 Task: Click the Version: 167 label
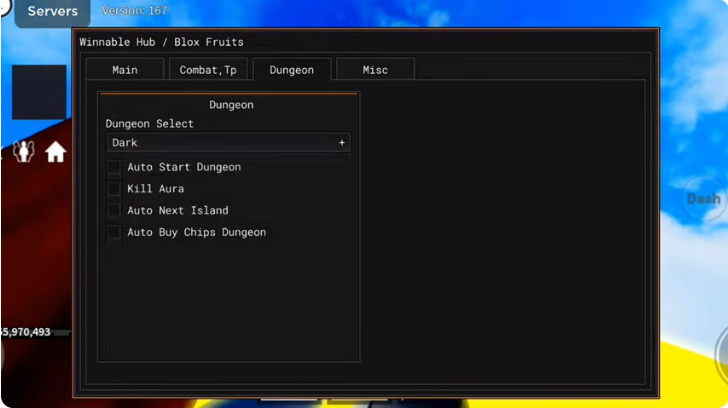[134, 11]
